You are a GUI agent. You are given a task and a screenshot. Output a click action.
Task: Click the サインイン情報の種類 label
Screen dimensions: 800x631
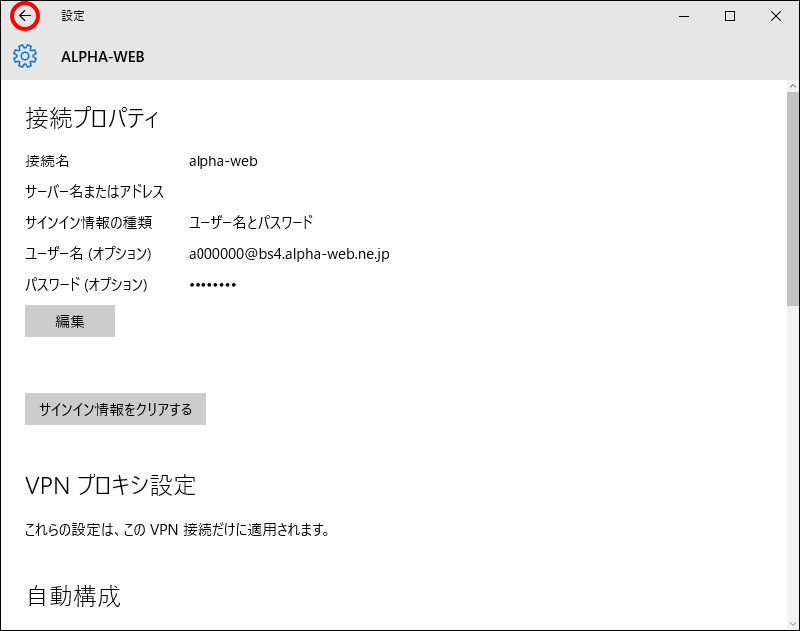[x=89, y=222]
